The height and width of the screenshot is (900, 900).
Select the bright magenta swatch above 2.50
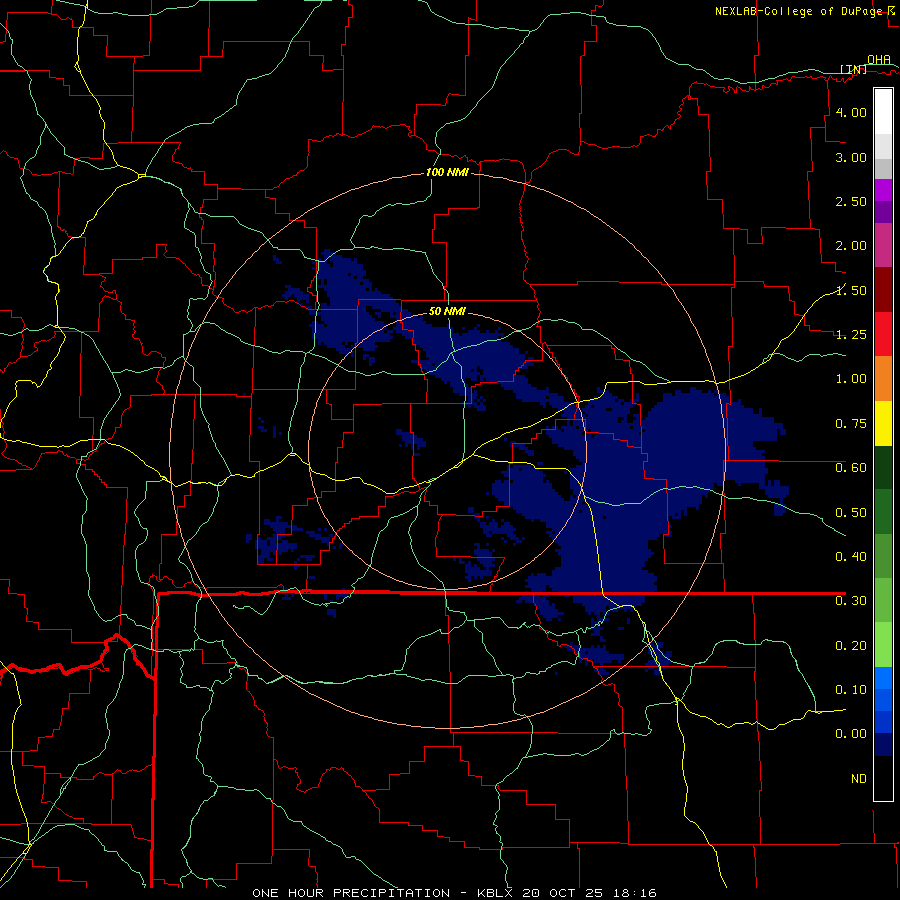tap(883, 190)
